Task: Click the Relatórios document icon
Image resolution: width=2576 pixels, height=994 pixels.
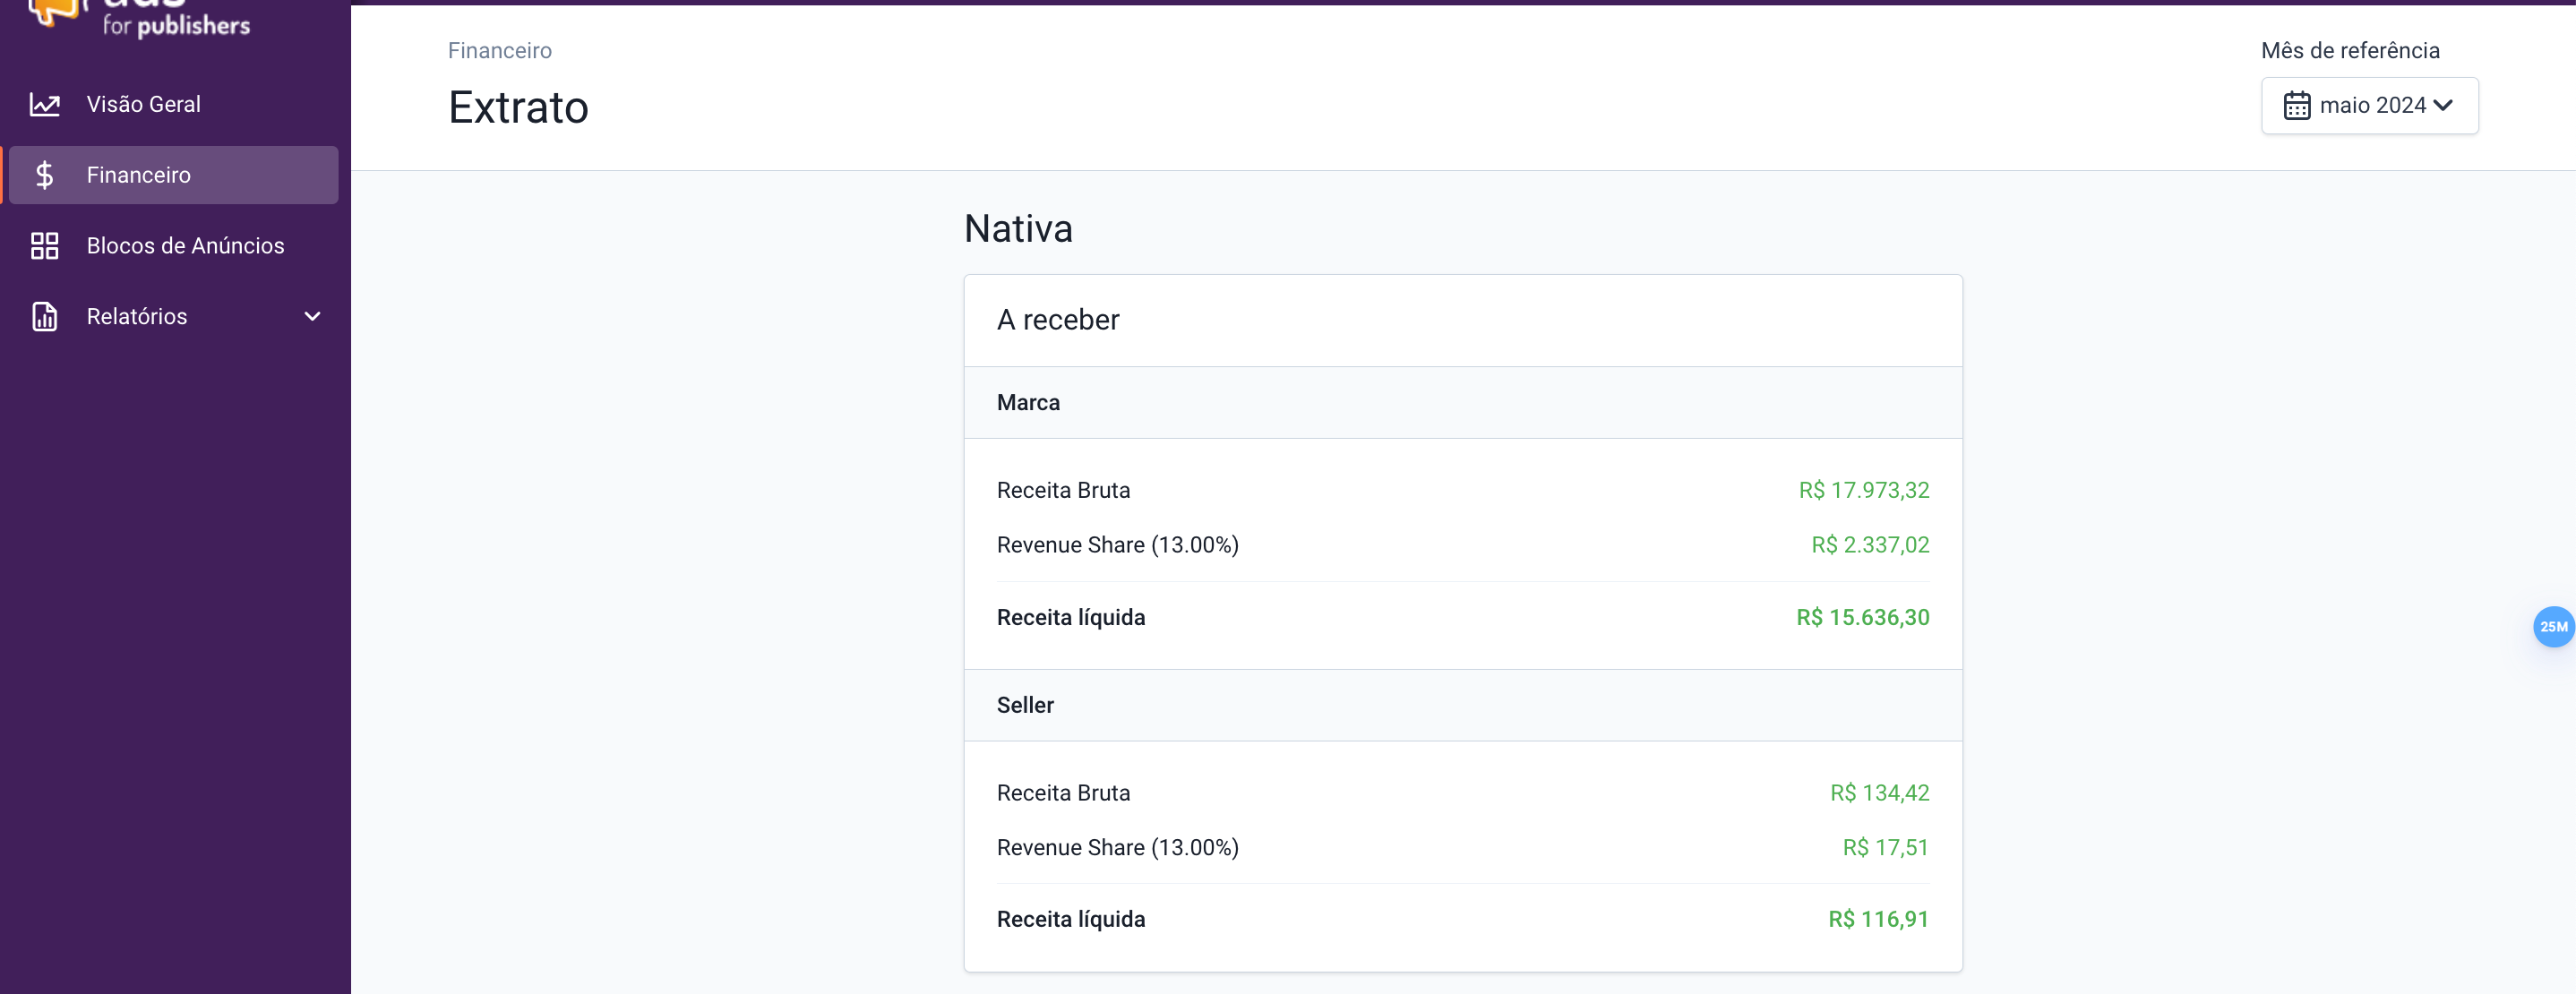Action: (x=44, y=316)
